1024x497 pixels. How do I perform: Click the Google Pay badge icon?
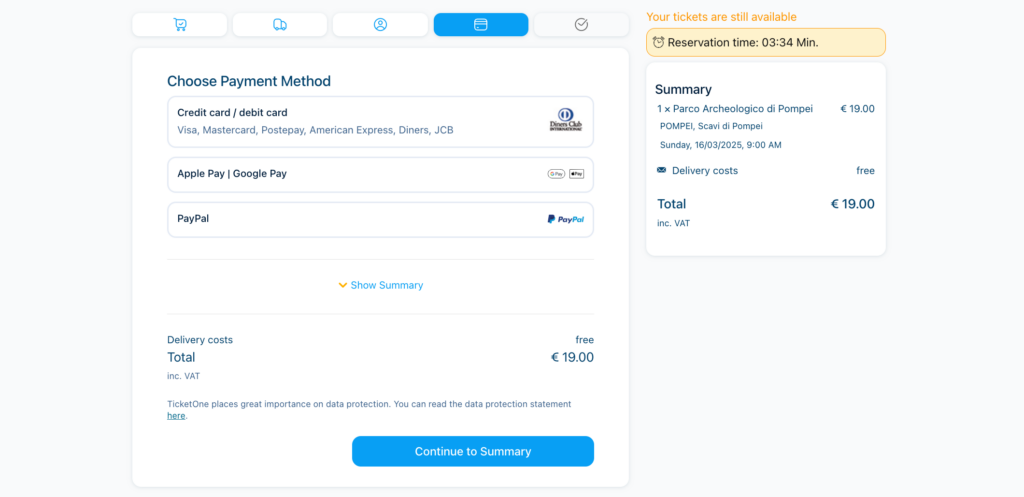pos(556,174)
